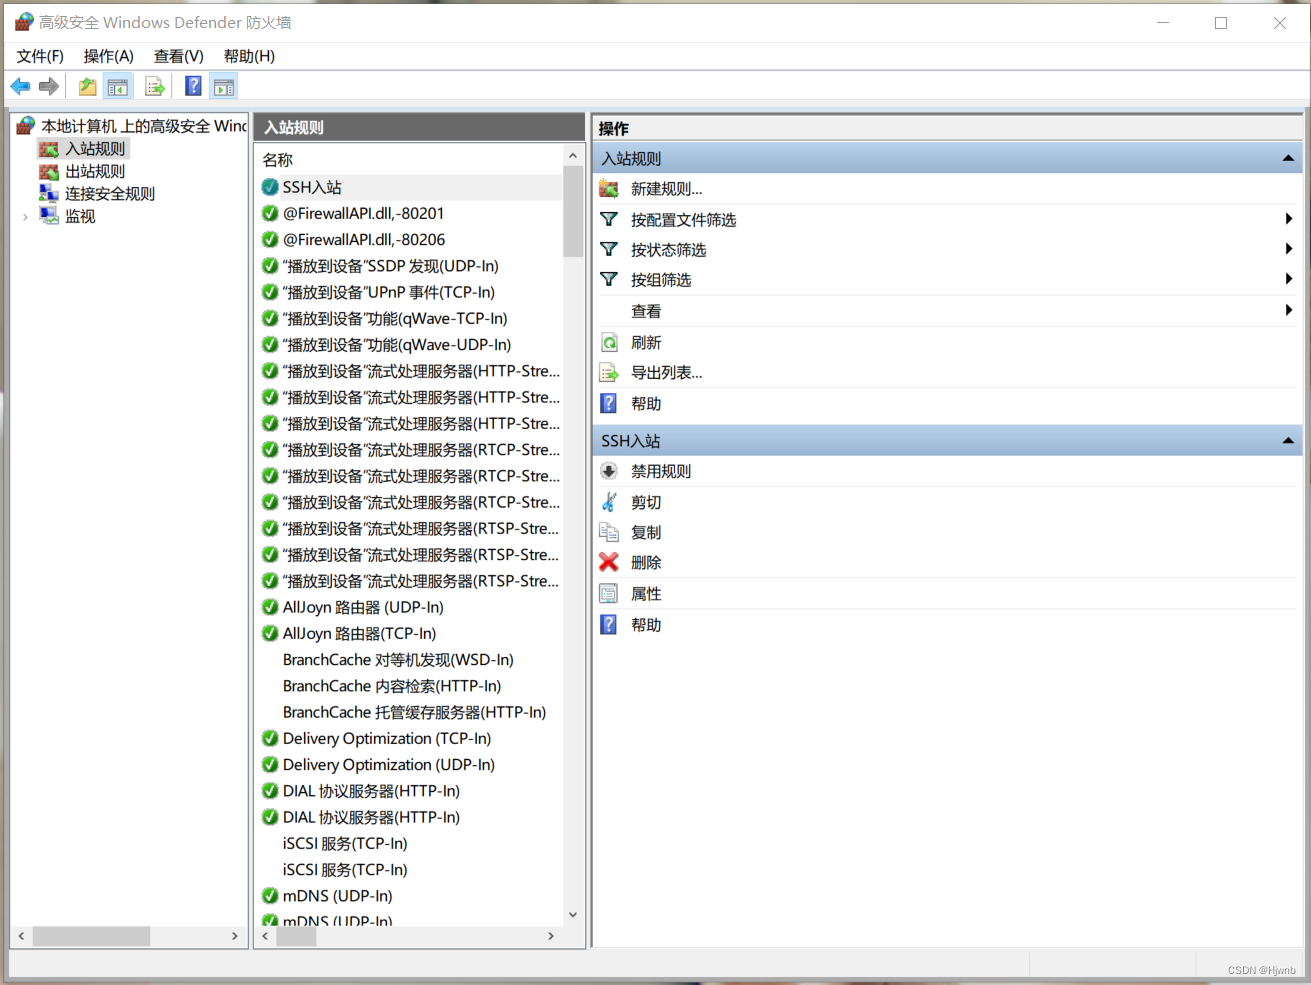Click the filter funnel icon beside 按状态筛选
The width and height of the screenshot is (1311, 985).
click(x=609, y=249)
